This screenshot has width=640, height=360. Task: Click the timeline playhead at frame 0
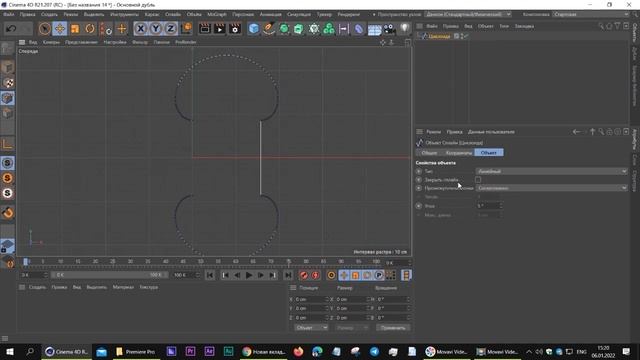tap(26, 262)
